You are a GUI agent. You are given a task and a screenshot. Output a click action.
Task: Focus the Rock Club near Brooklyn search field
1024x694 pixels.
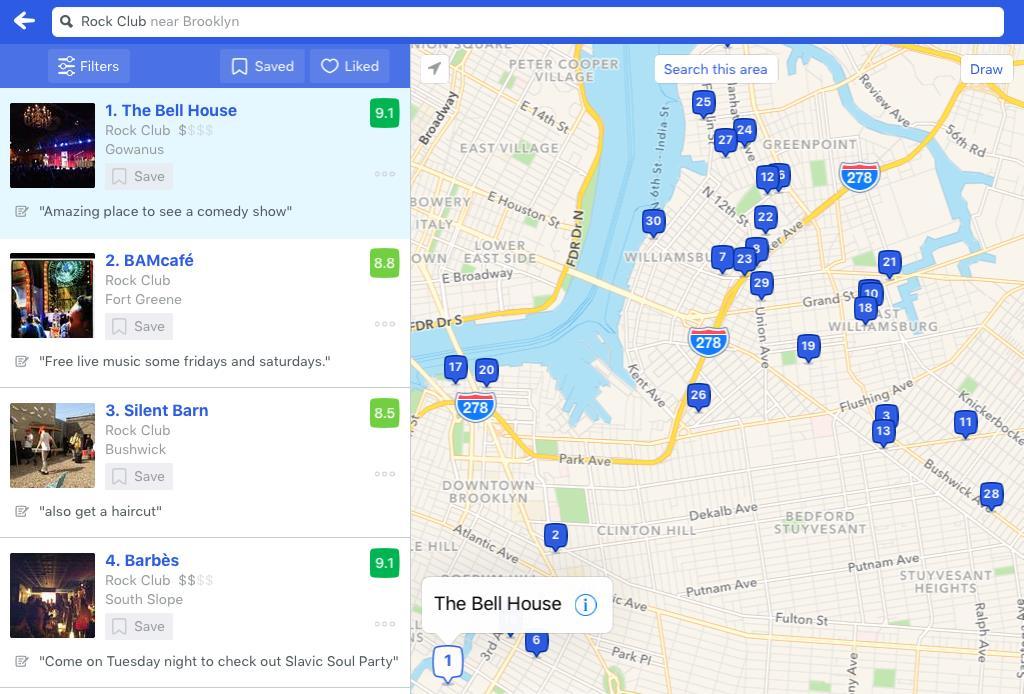[528, 22]
